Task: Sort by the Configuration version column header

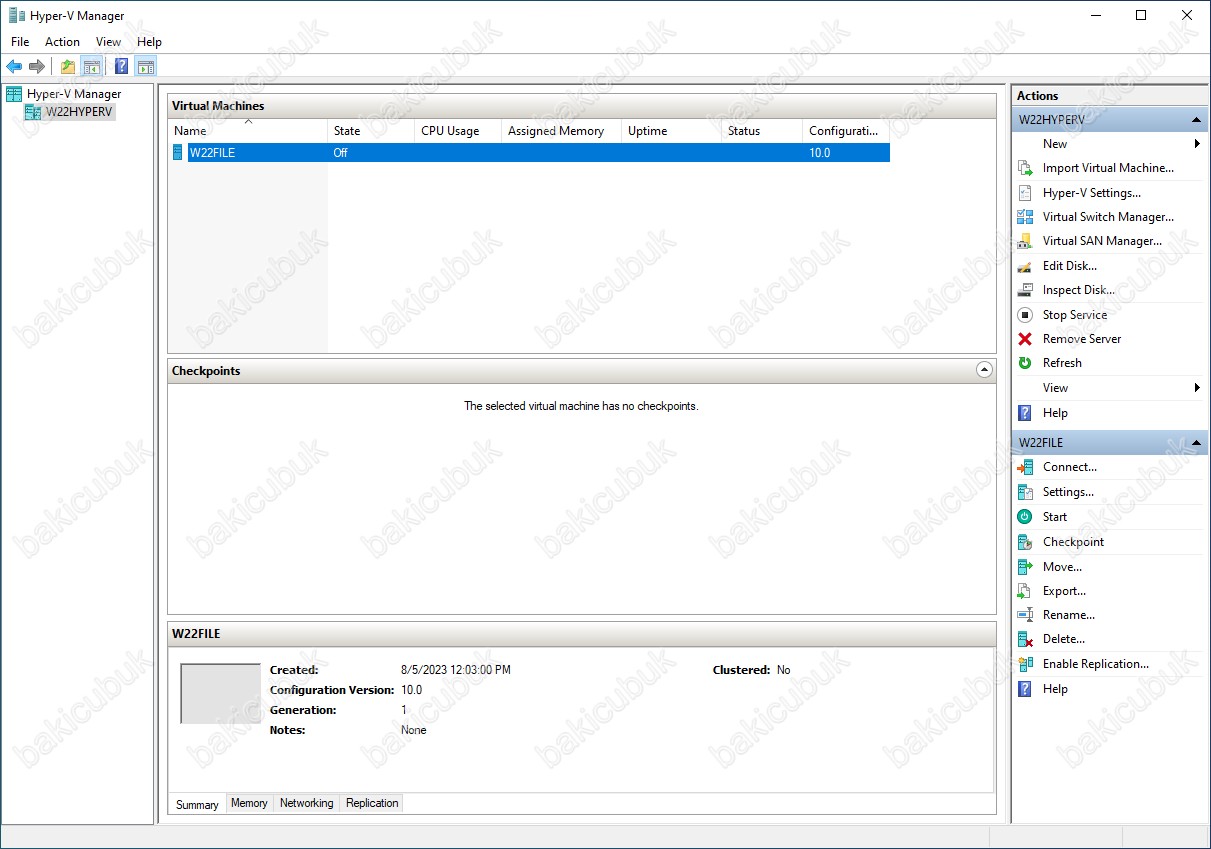Action: 845,131
